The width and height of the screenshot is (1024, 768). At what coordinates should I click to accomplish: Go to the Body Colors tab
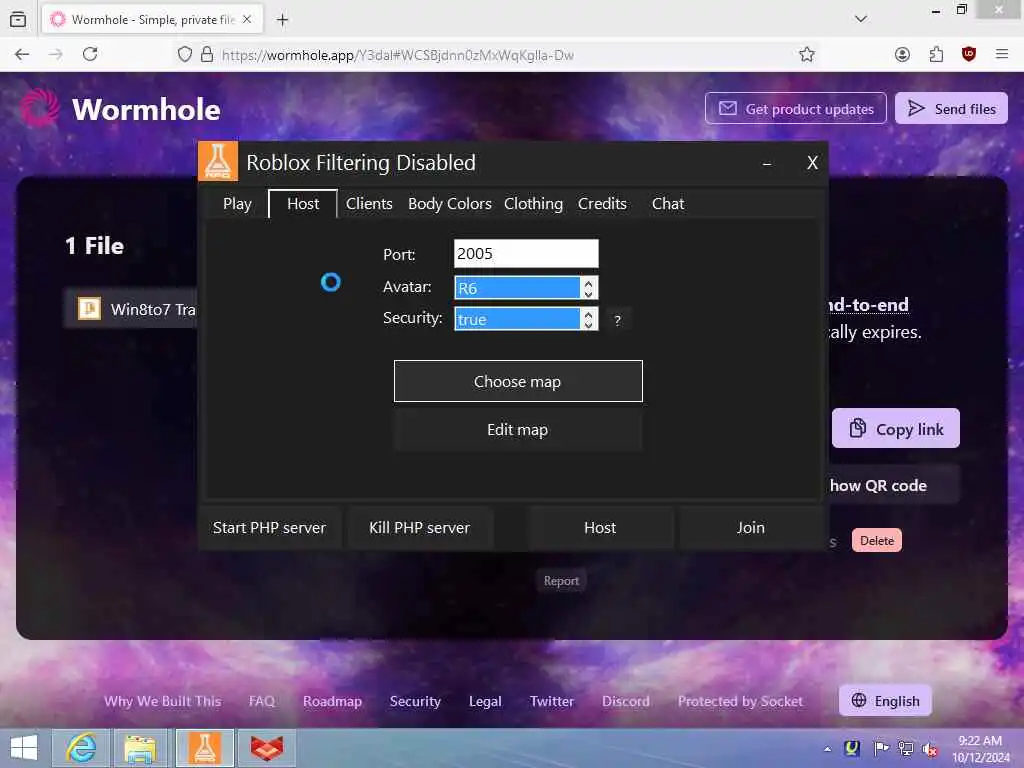(450, 204)
